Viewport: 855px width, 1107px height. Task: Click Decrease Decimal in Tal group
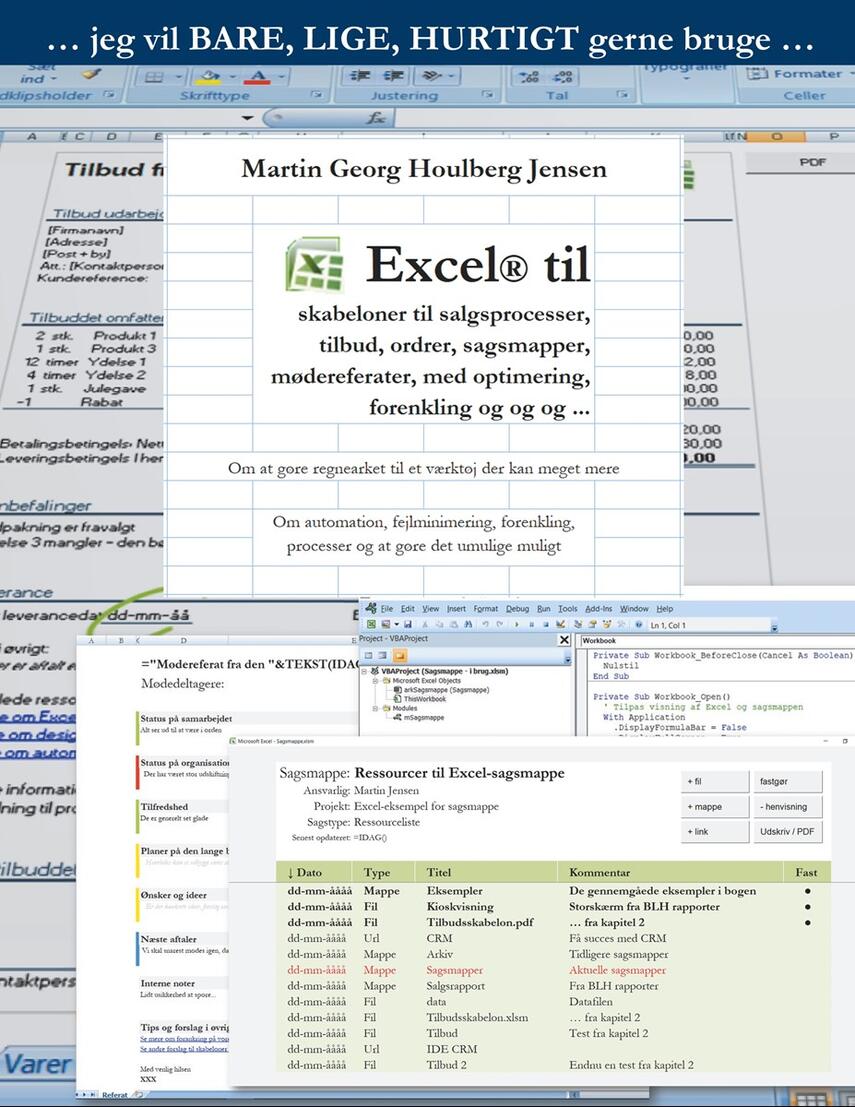click(x=563, y=76)
